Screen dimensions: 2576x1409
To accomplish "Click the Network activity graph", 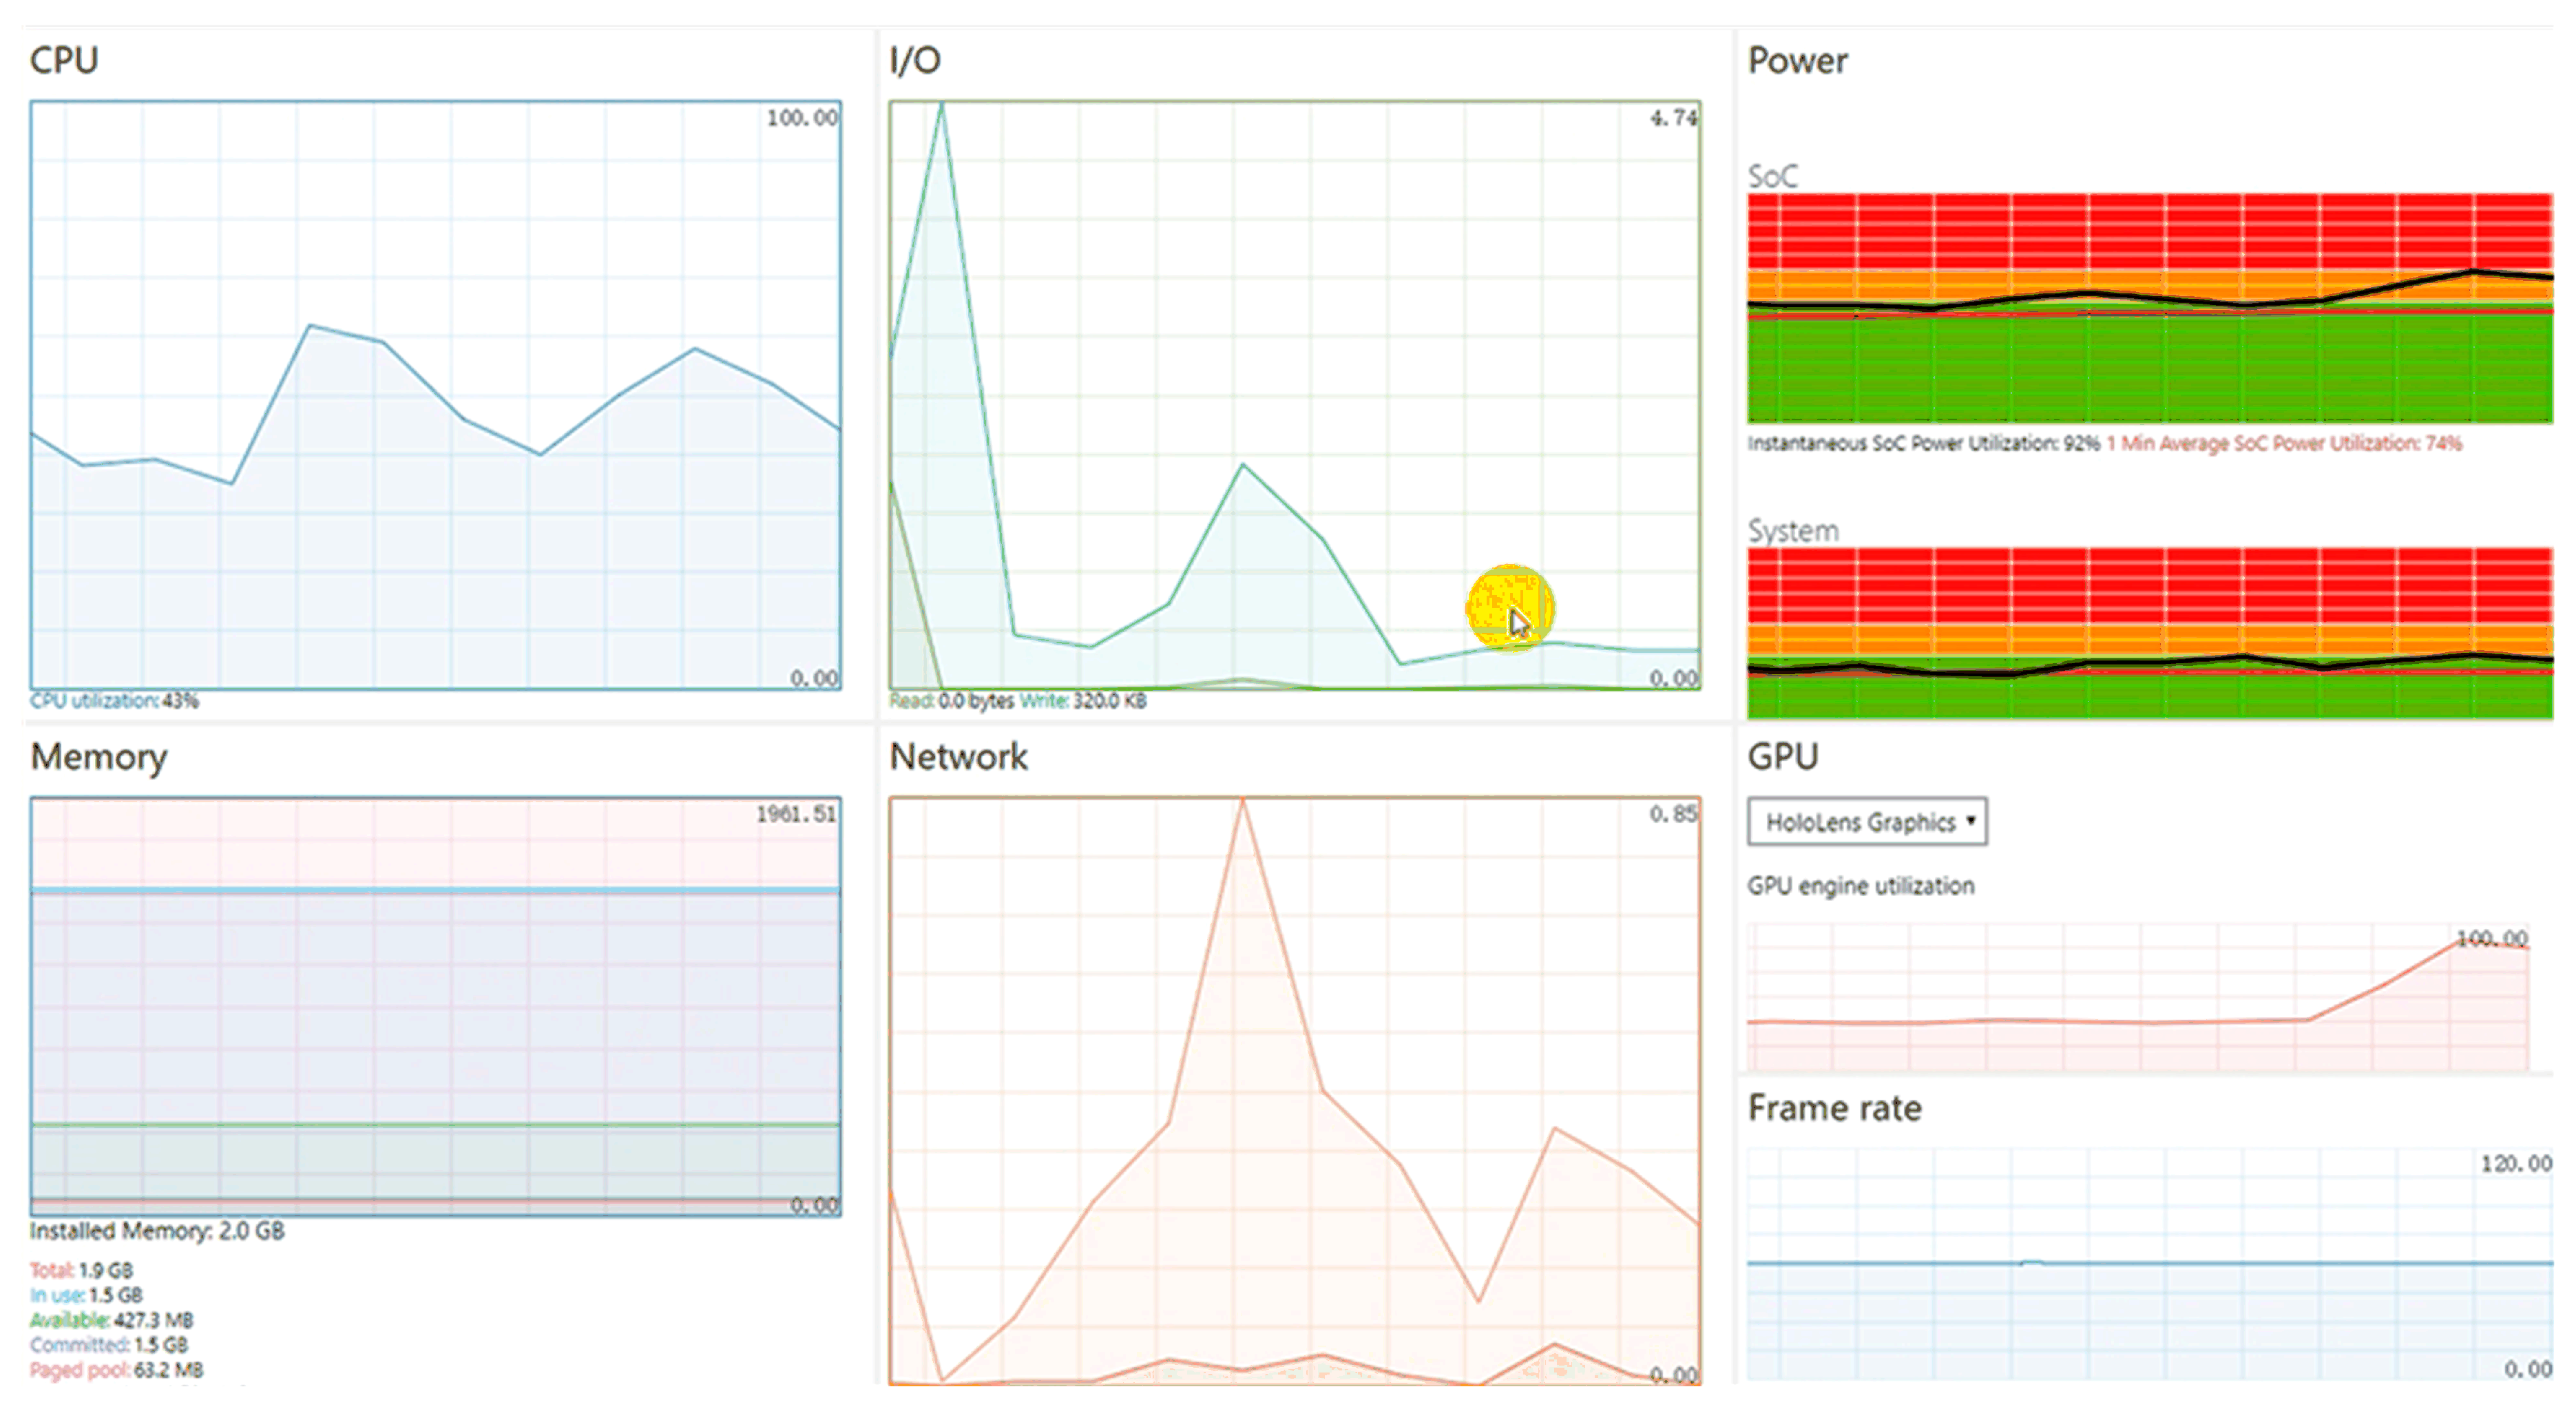I will pyautogui.click(x=1294, y=1090).
